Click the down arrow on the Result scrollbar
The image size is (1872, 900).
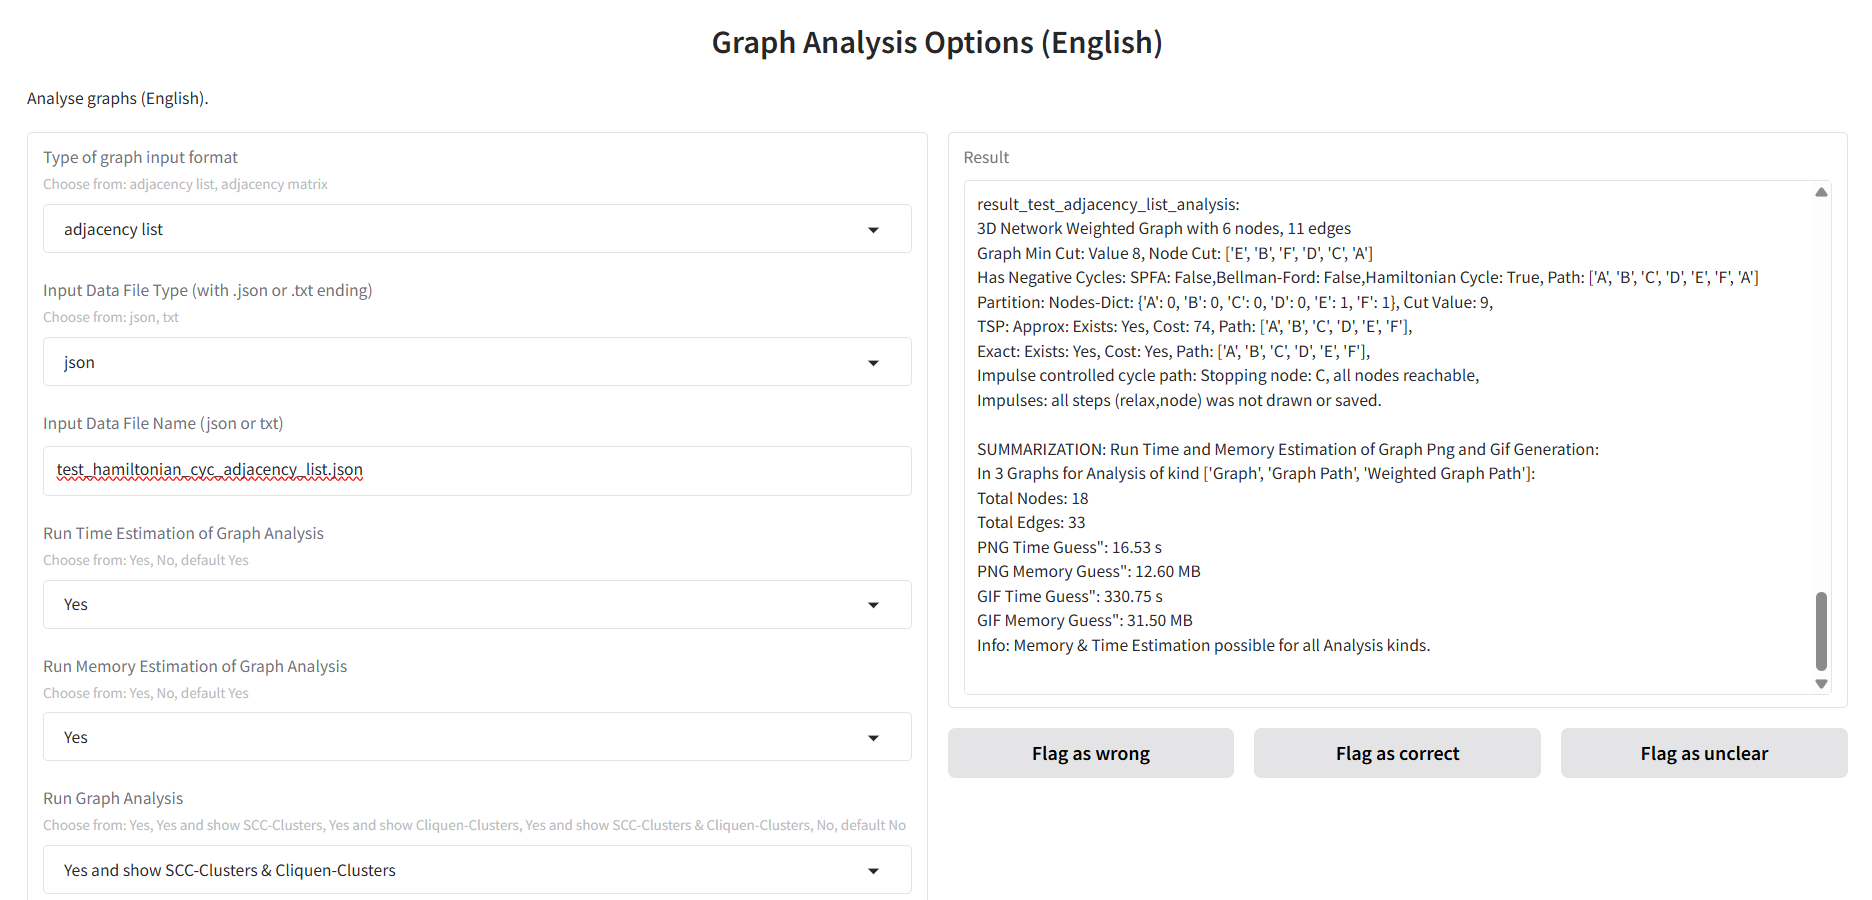tap(1820, 684)
